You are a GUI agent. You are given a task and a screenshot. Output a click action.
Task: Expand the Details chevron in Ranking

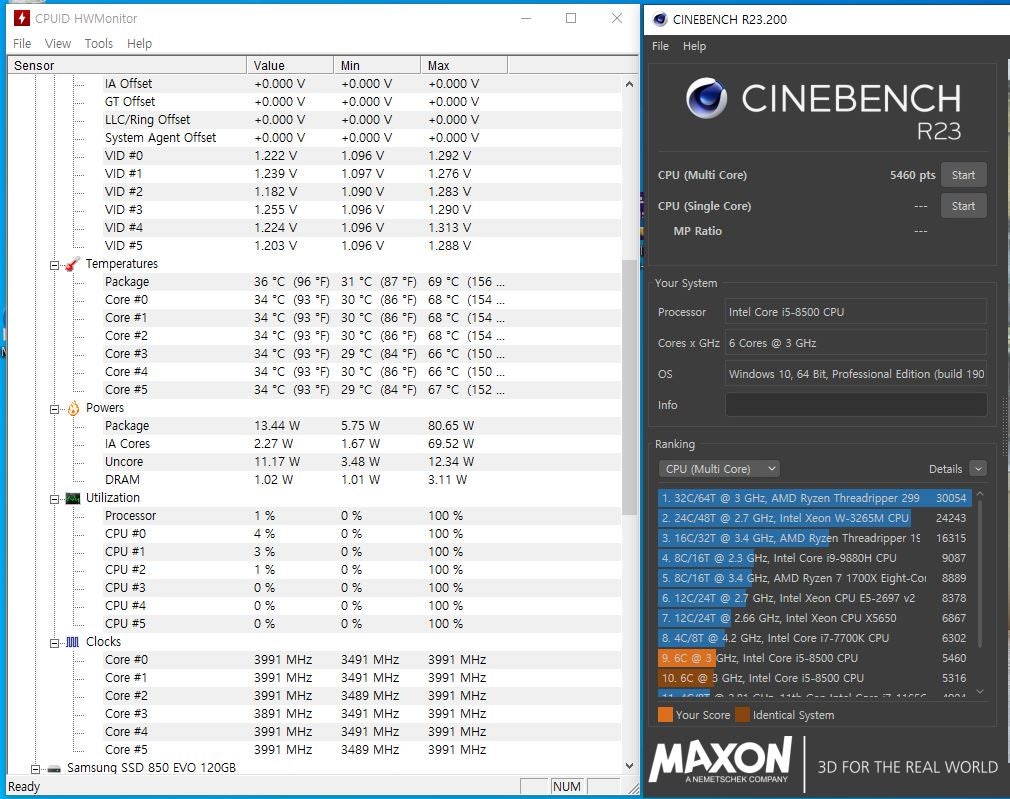(978, 469)
